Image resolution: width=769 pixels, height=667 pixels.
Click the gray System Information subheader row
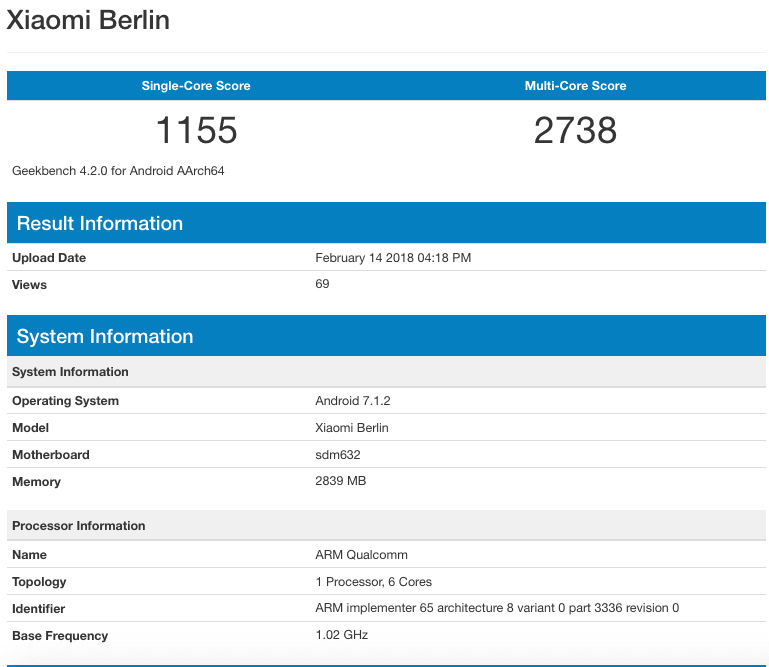point(386,372)
